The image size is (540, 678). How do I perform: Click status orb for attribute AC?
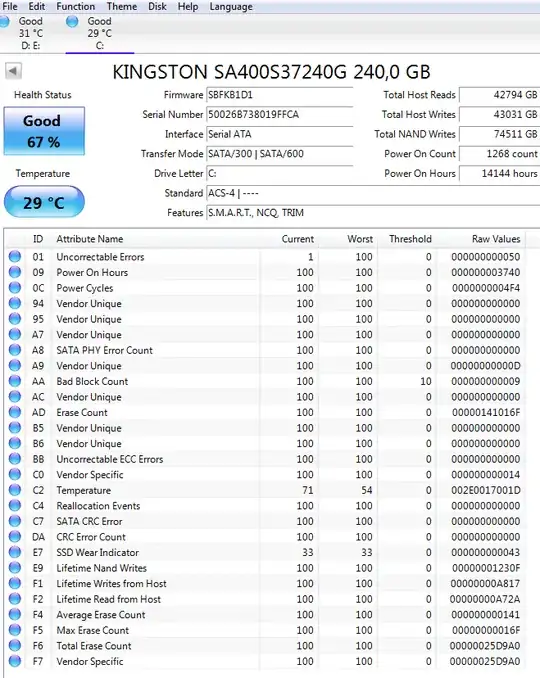[x=15, y=397]
